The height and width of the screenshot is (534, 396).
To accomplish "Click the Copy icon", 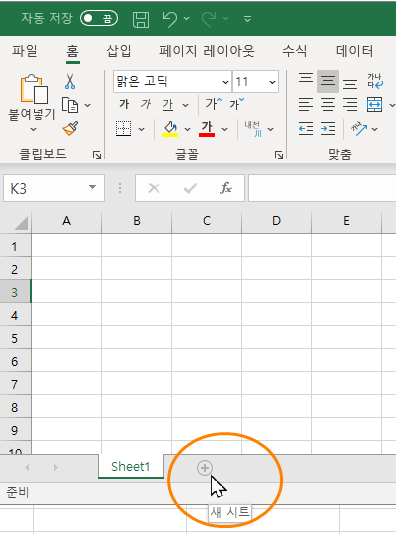I will click(70, 105).
